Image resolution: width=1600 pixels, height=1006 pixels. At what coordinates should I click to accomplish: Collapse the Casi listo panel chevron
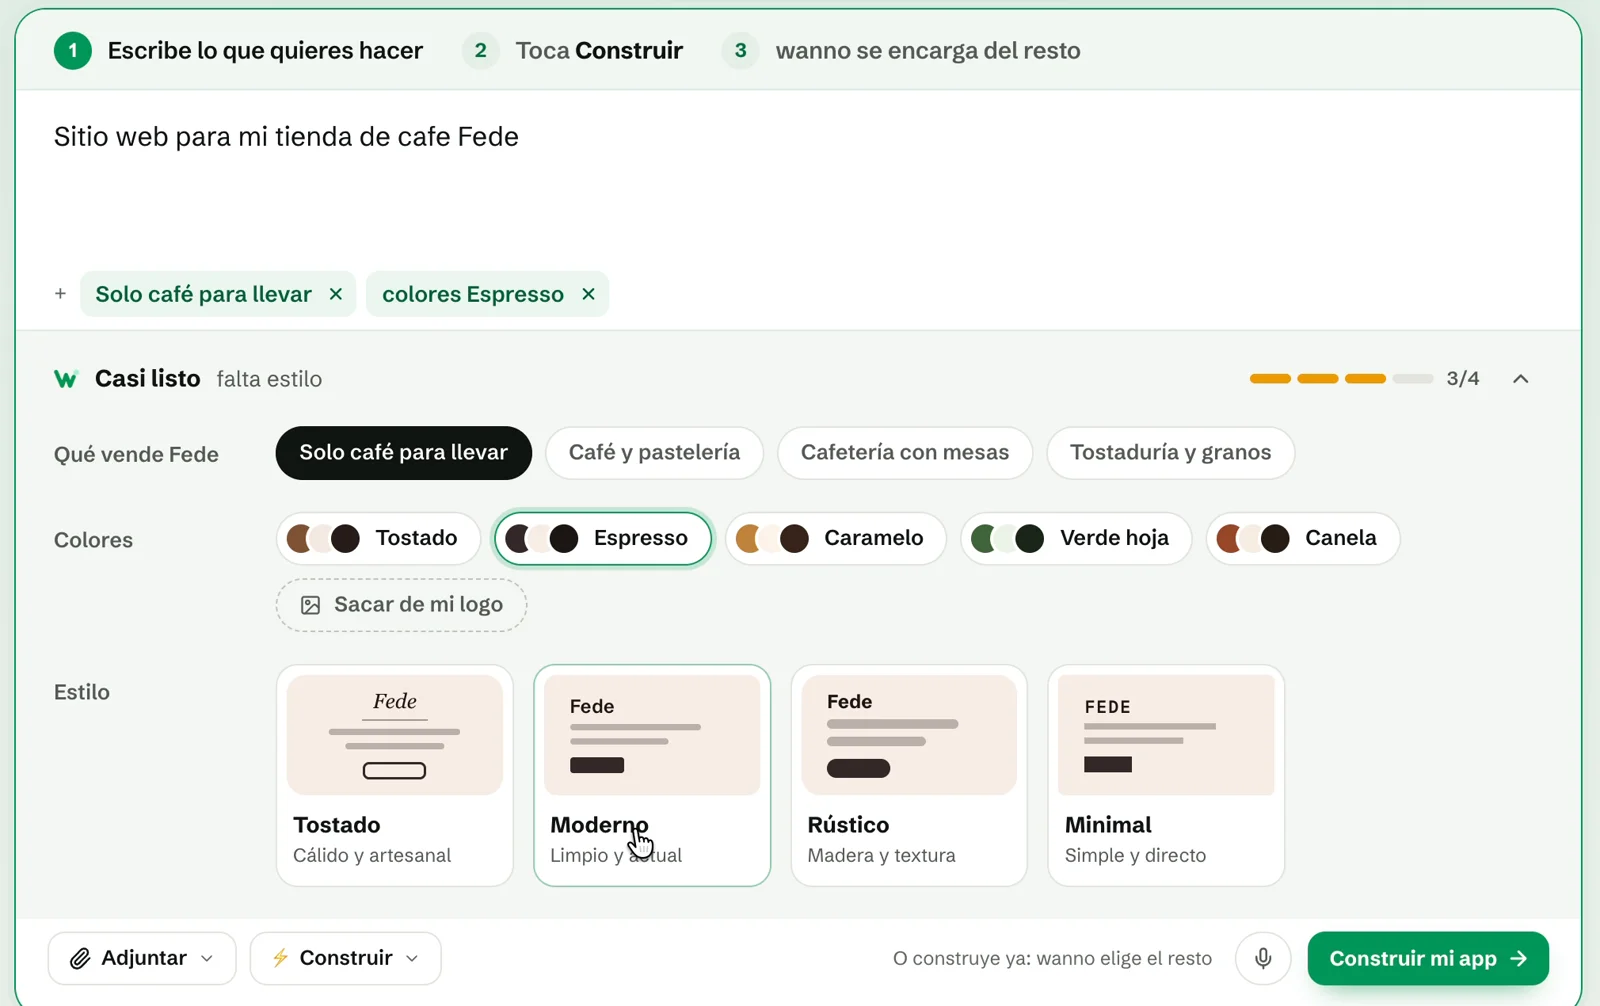[x=1520, y=379]
